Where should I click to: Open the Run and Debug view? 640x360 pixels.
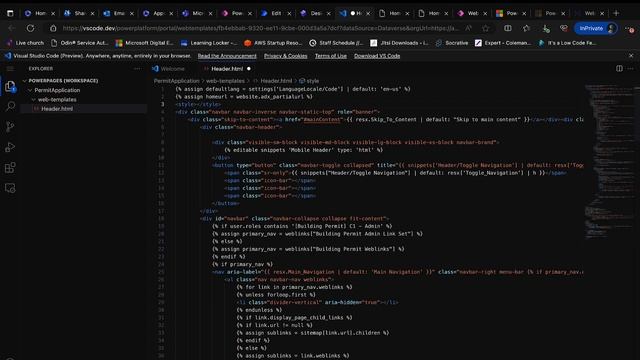click(10, 147)
